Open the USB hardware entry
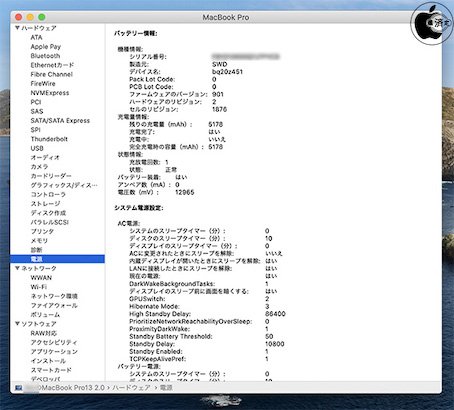This screenshot has height=410, width=454. point(37,148)
